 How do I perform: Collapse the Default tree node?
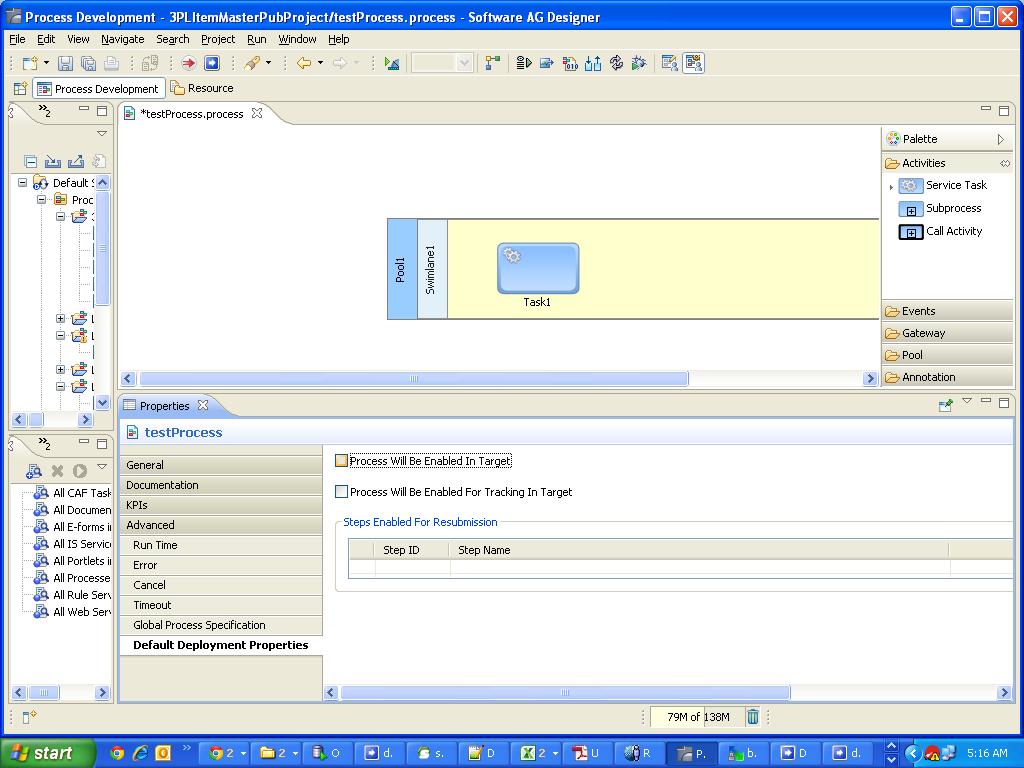point(23,183)
